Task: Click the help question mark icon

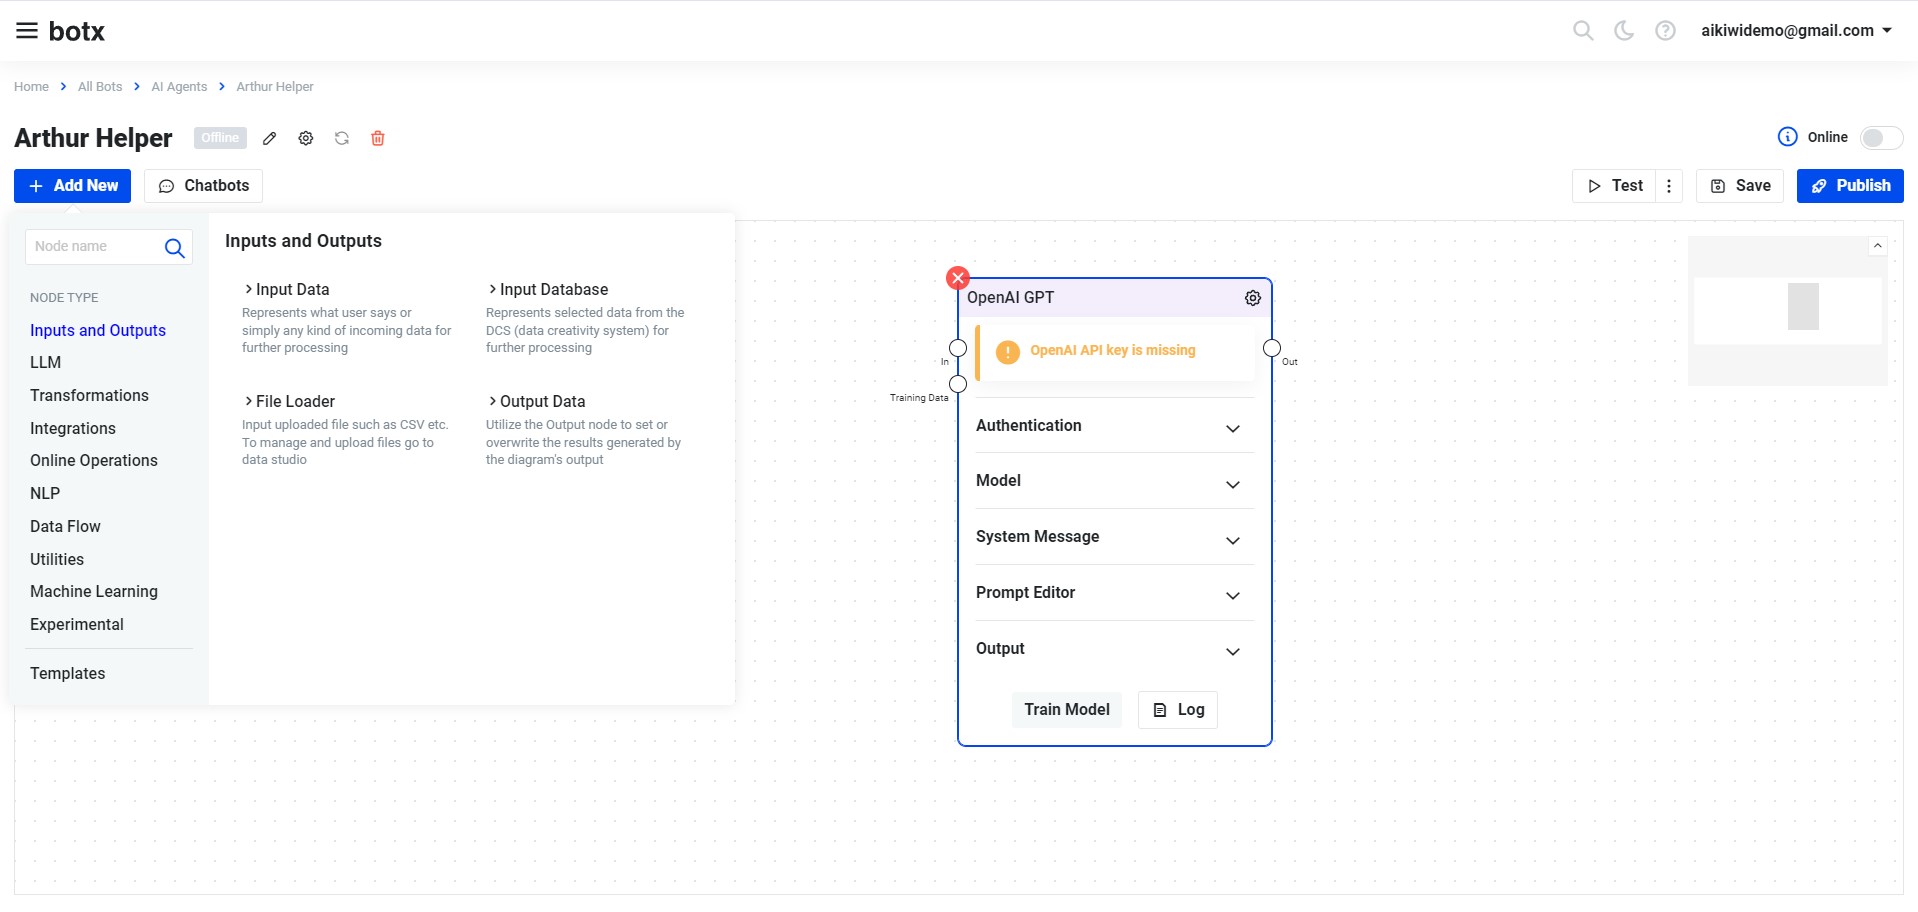Action: (x=1665, y=31)
